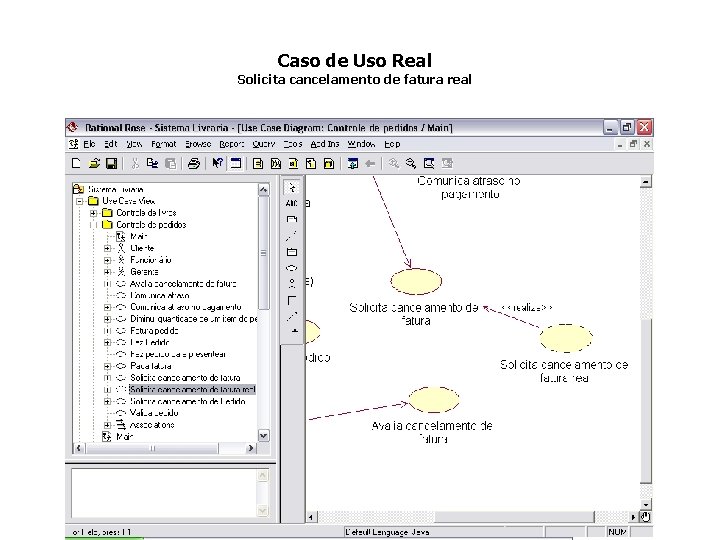Image resolution: width=720 pixels, height=540 pixels.
Task: Expand Comunica atraso no pagamento node
Action: 107,307
